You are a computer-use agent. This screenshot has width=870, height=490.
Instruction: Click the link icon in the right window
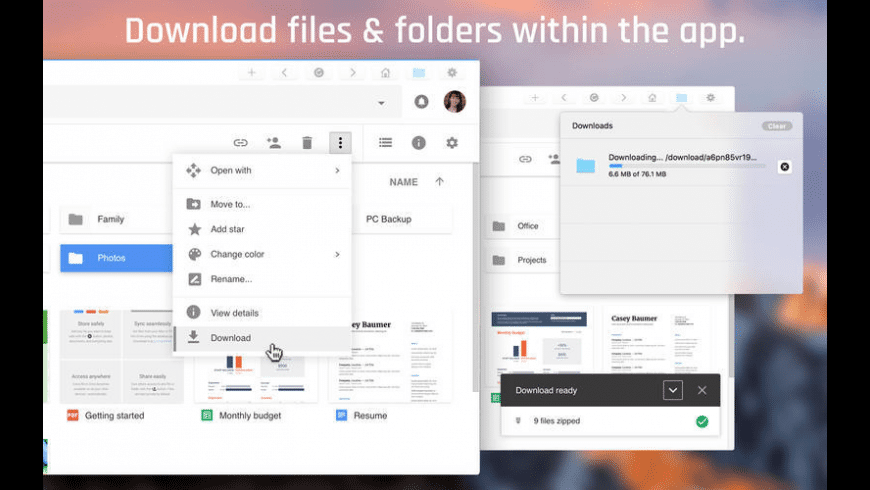click(x=525, y=159)
